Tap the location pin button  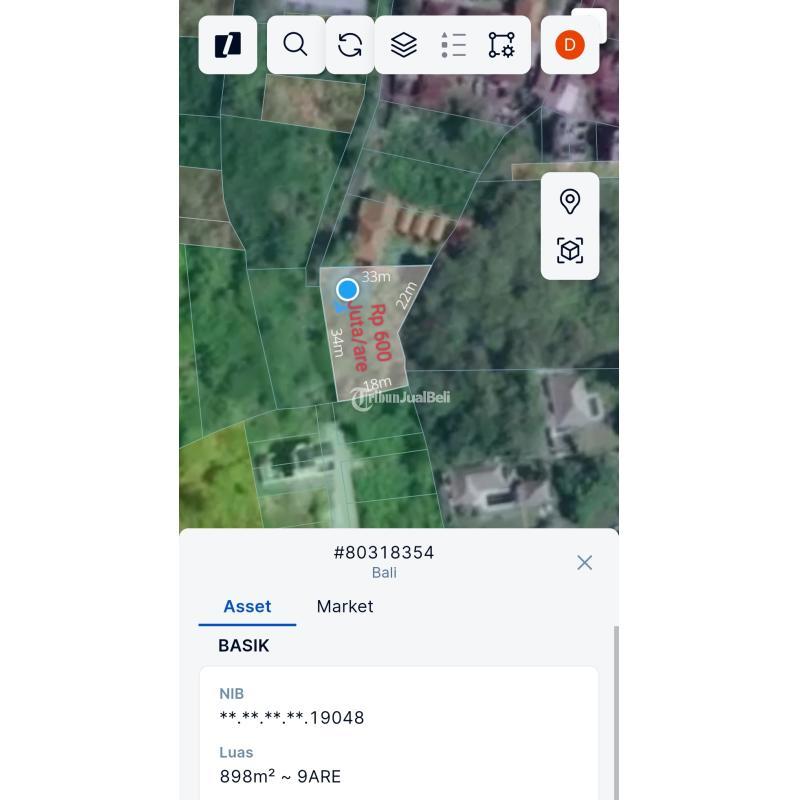coord(570,201)
